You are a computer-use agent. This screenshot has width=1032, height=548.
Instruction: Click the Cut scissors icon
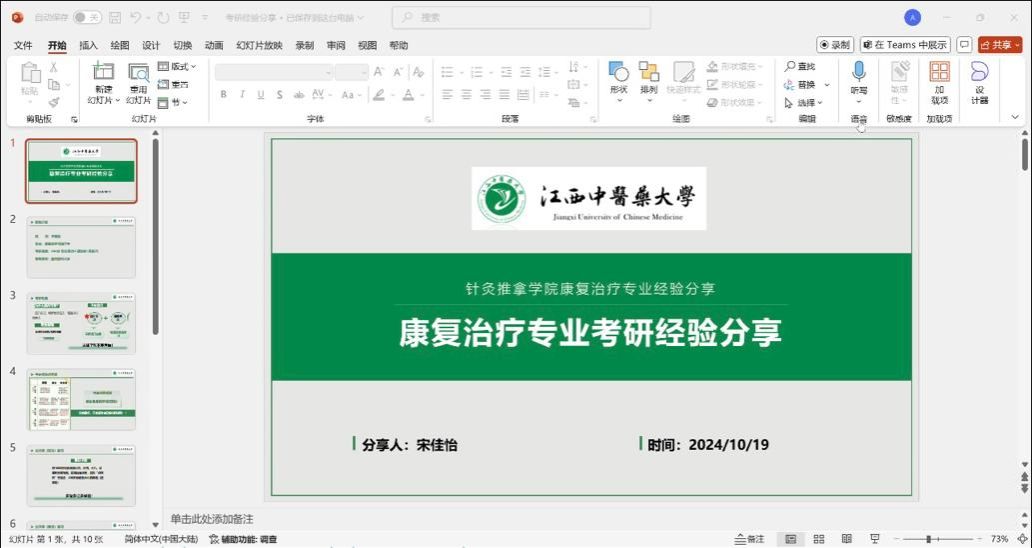54,67
